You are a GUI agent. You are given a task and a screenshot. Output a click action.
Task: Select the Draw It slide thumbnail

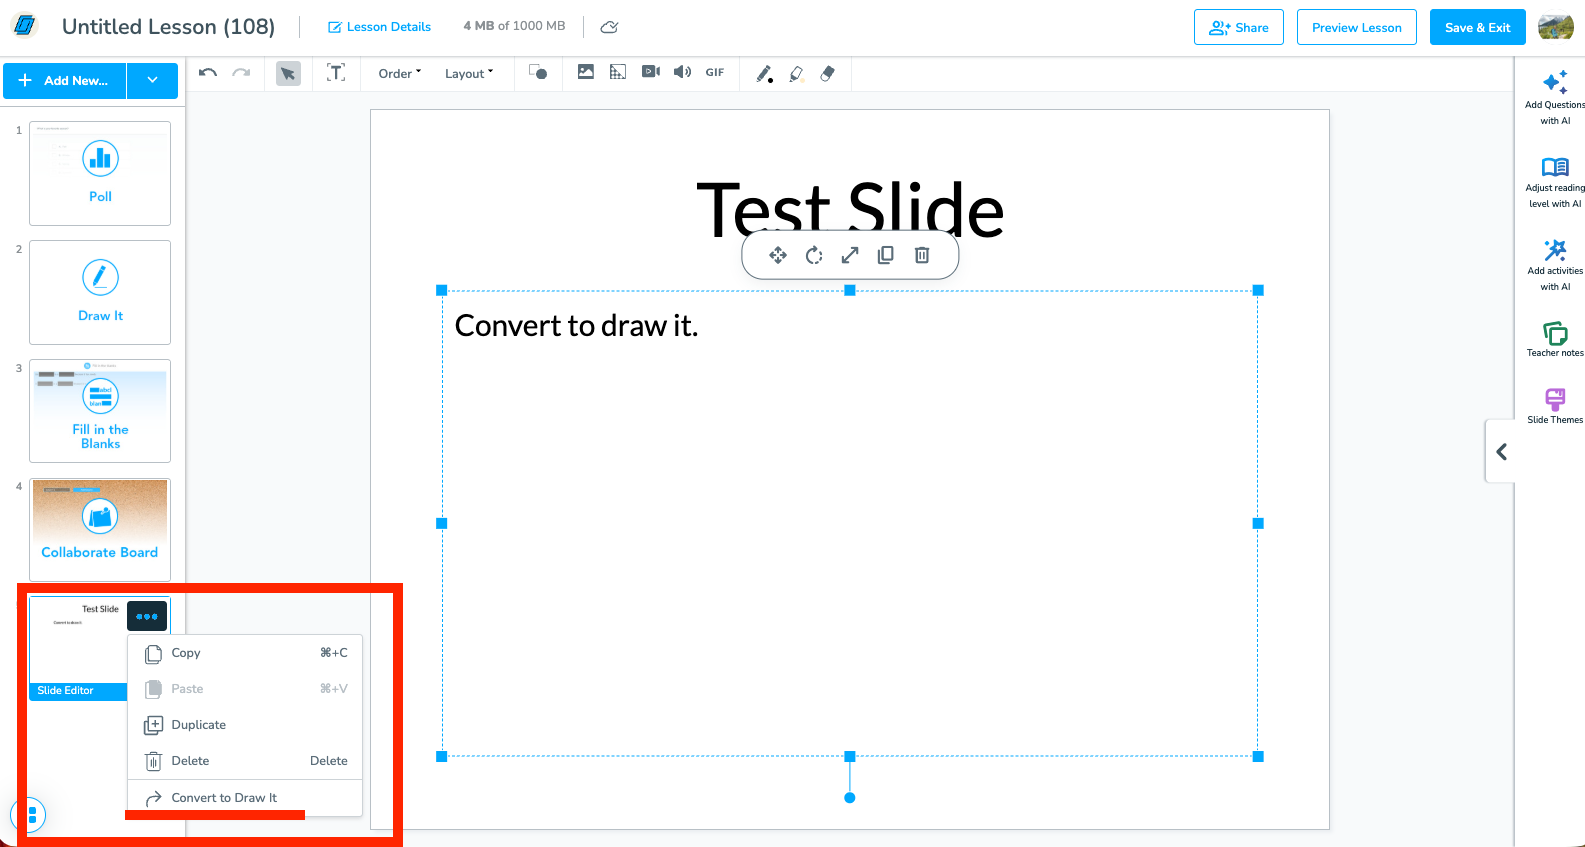point(100,292)
